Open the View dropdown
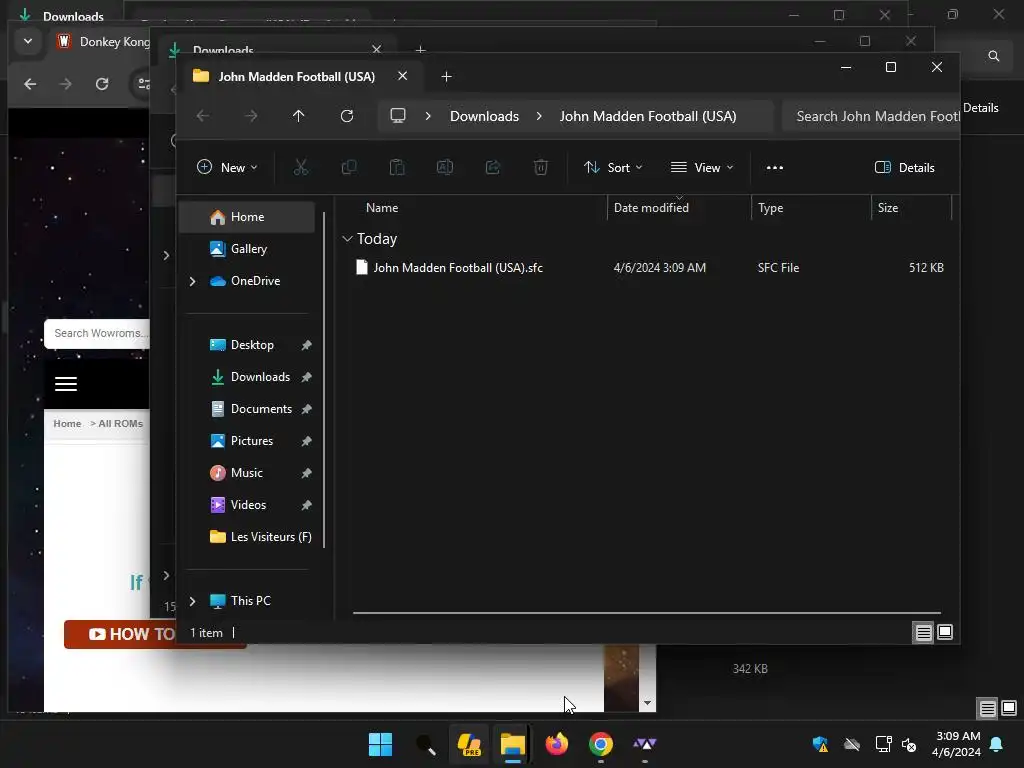Image resolution: width=1024 pixels, height=768 pixels. tap(702, 168)
